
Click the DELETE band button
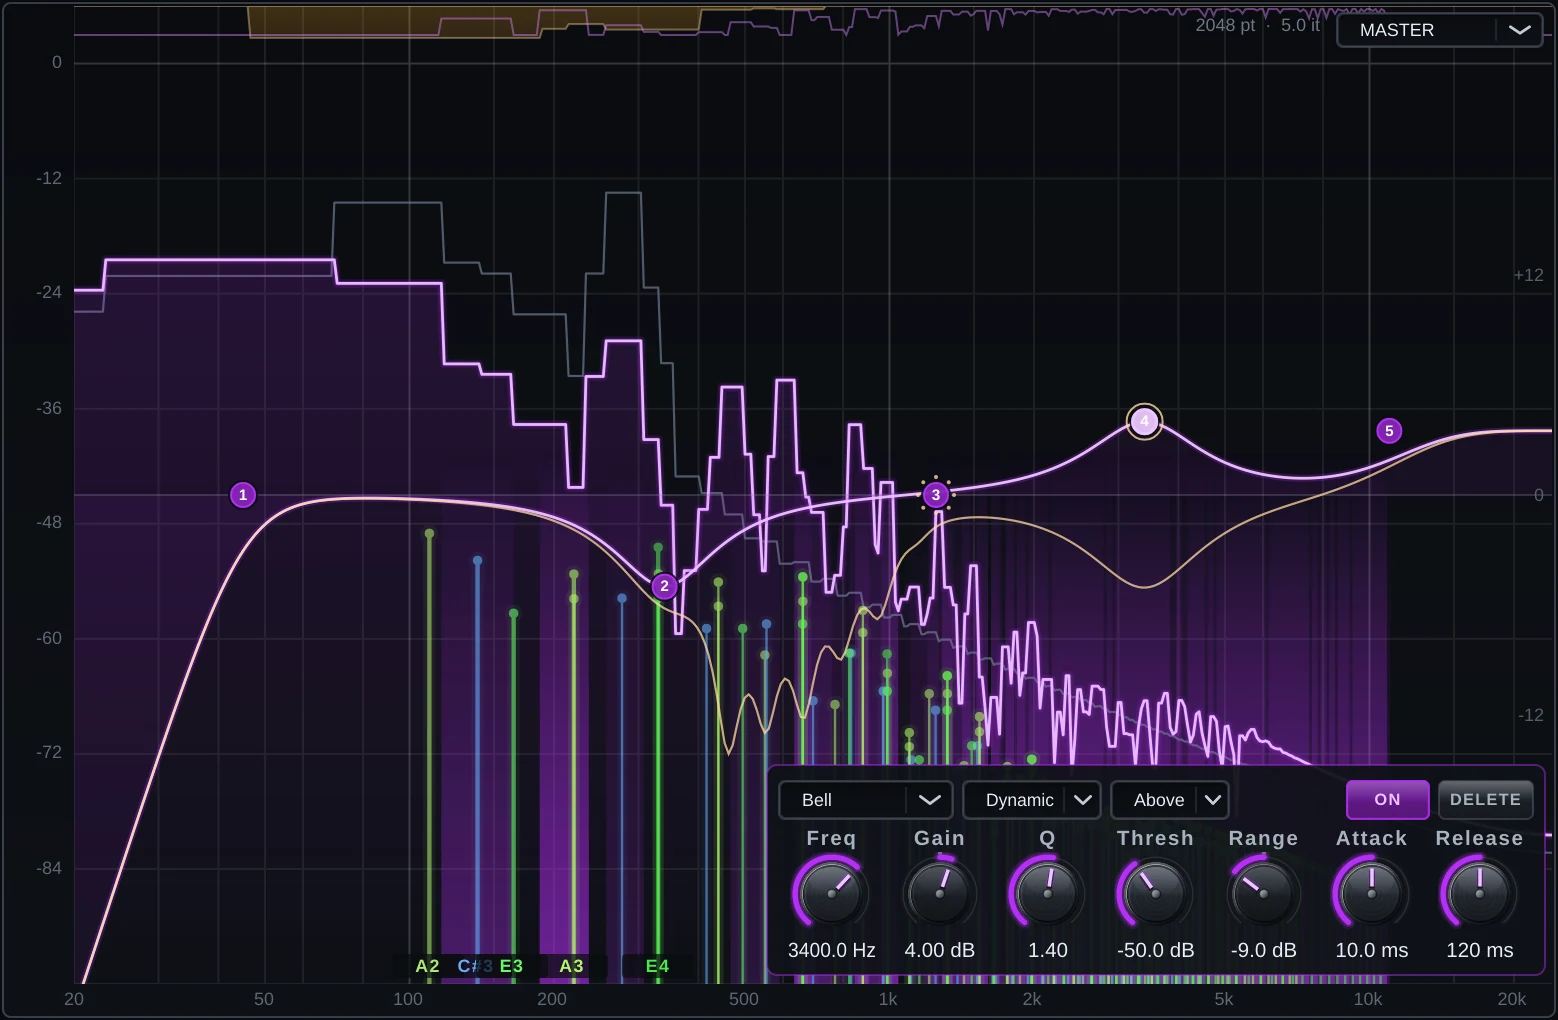click(x=1485, y=800)
